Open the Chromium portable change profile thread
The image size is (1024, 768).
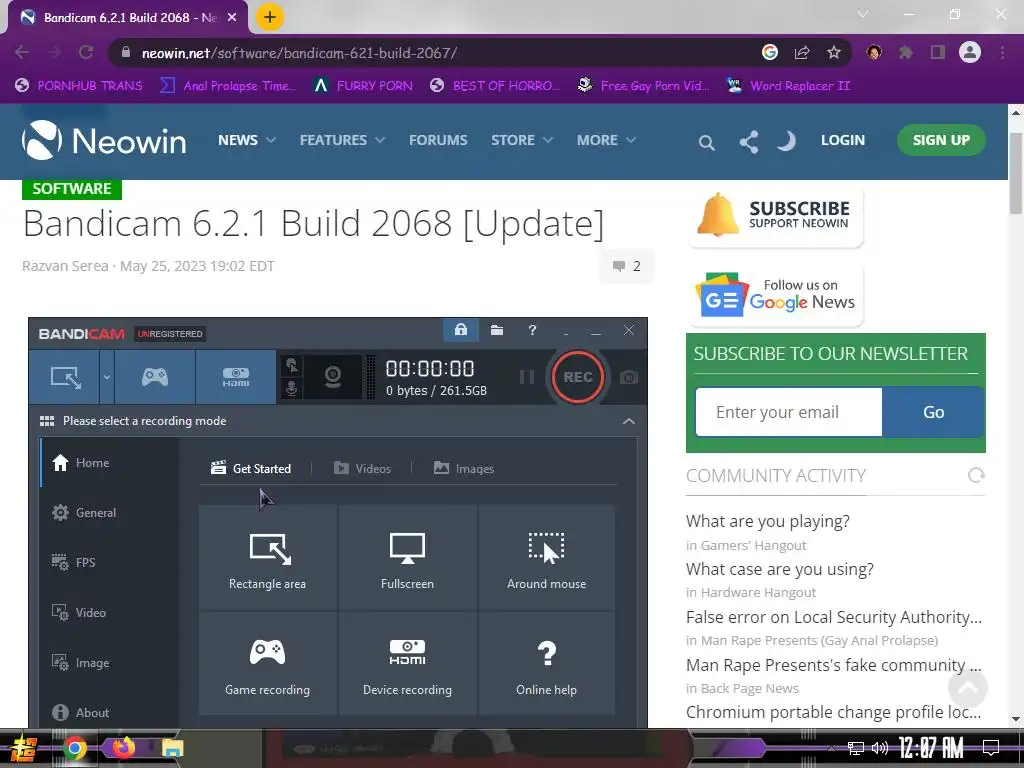[833, 712]
